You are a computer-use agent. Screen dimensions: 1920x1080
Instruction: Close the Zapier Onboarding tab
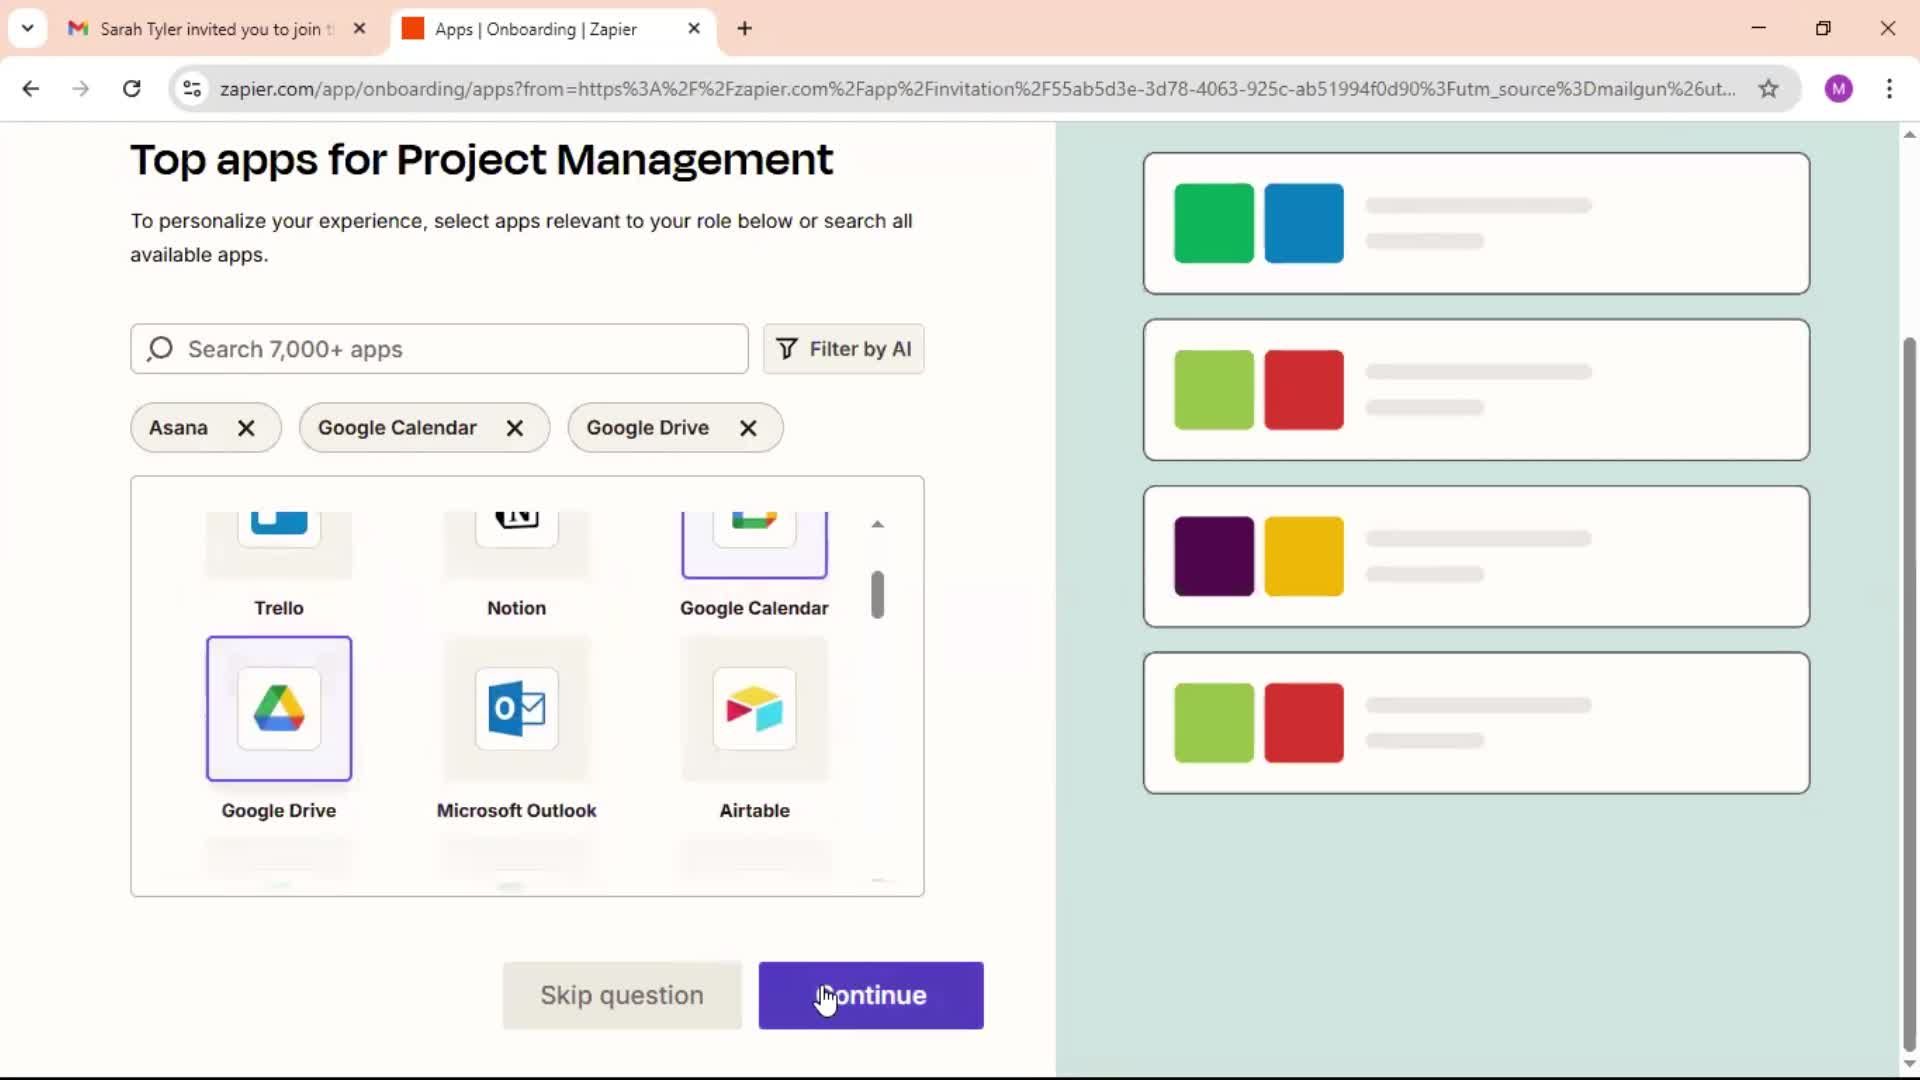(694, 29)
